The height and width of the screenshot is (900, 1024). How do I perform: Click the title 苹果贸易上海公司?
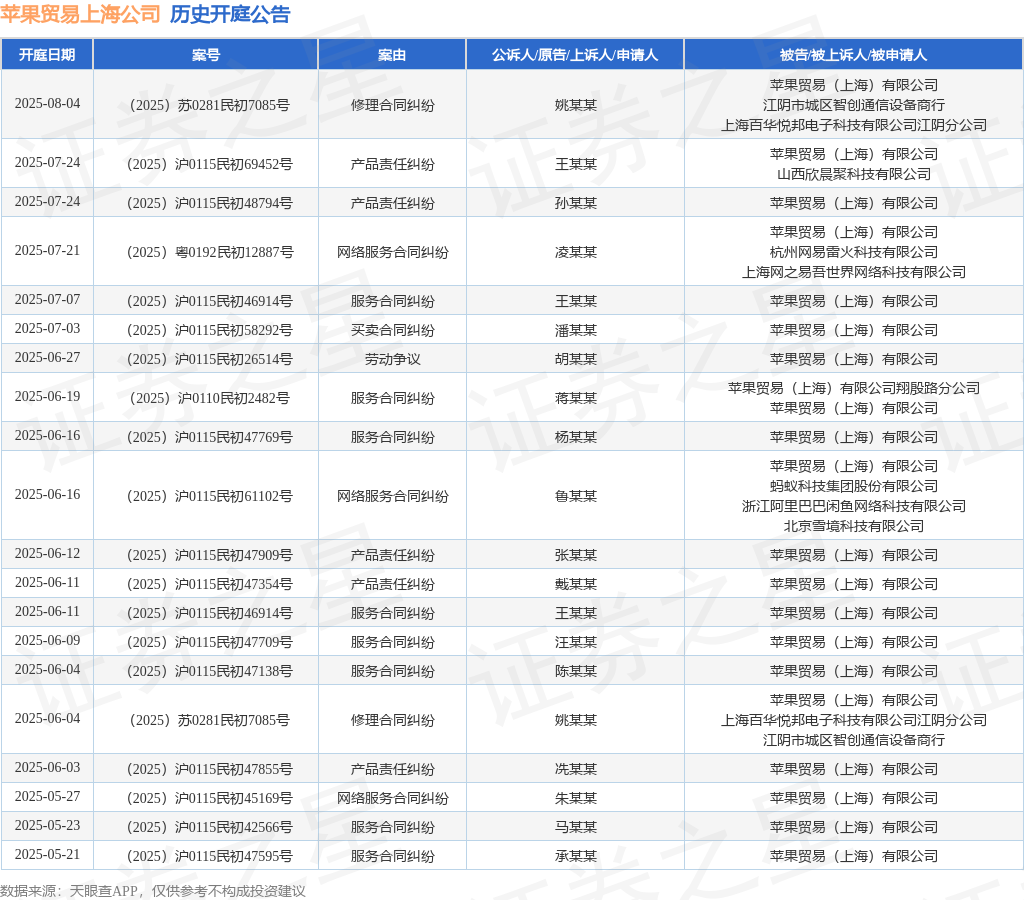[80, 14]
